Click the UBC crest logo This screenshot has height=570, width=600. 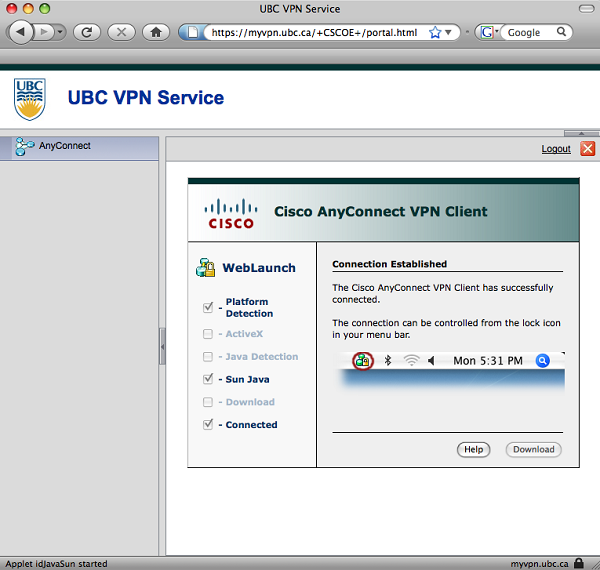coord(29,99)
